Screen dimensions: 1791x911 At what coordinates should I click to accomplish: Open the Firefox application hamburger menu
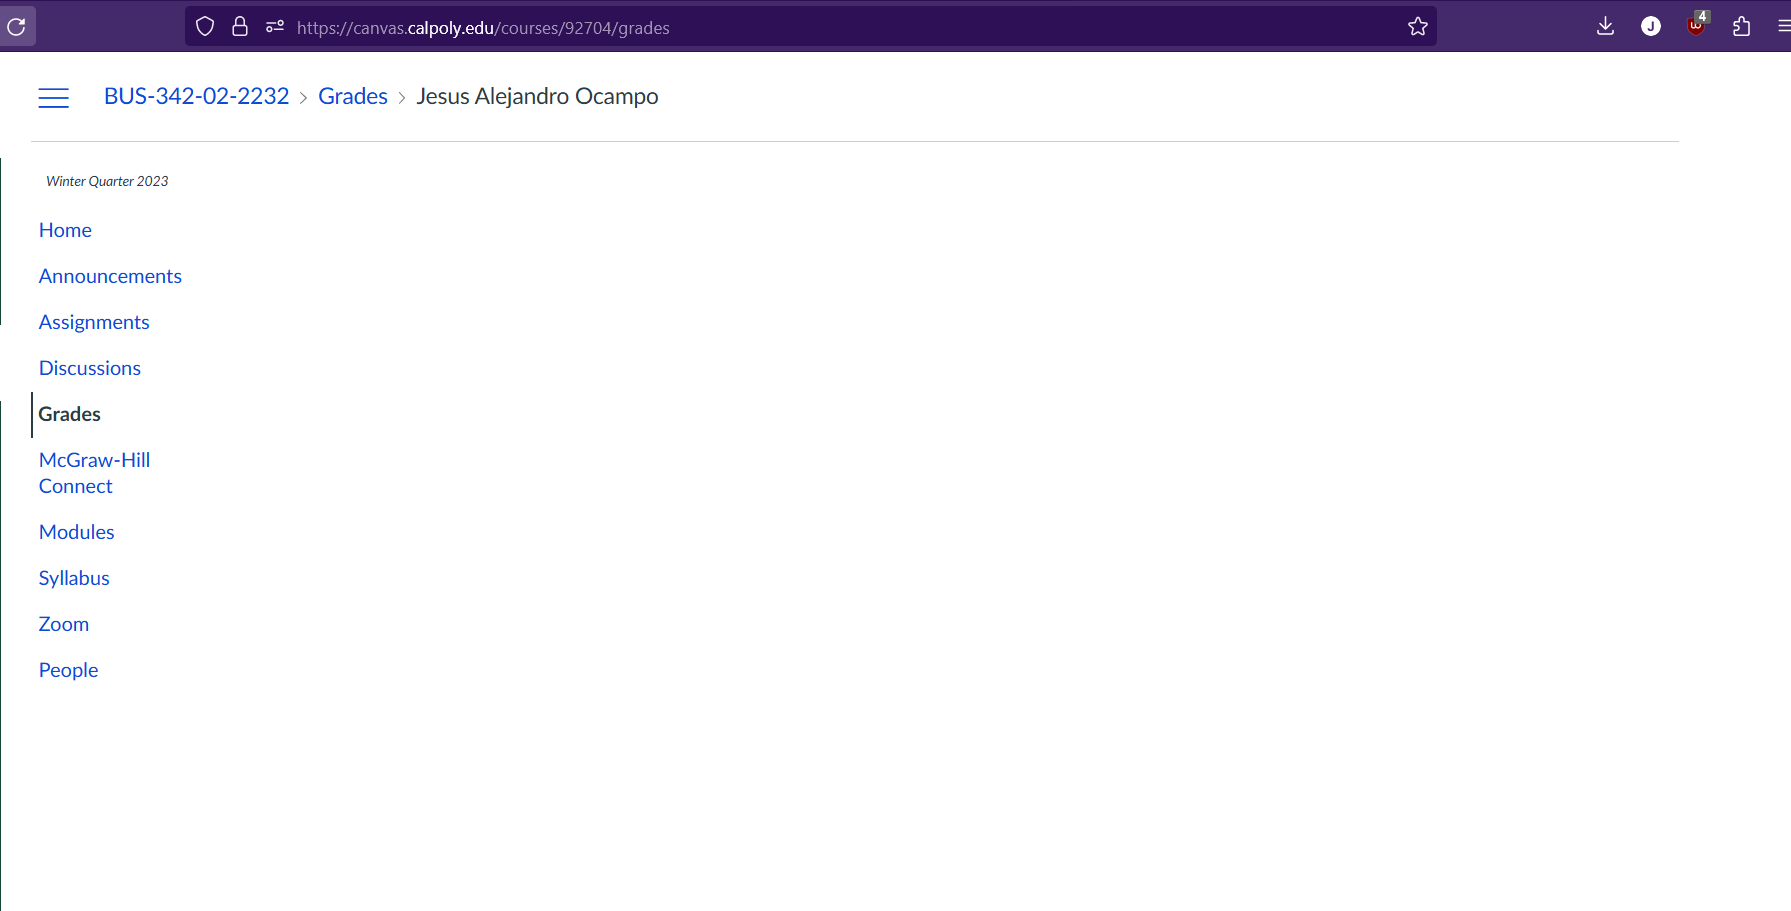(x=1782, y=26)
